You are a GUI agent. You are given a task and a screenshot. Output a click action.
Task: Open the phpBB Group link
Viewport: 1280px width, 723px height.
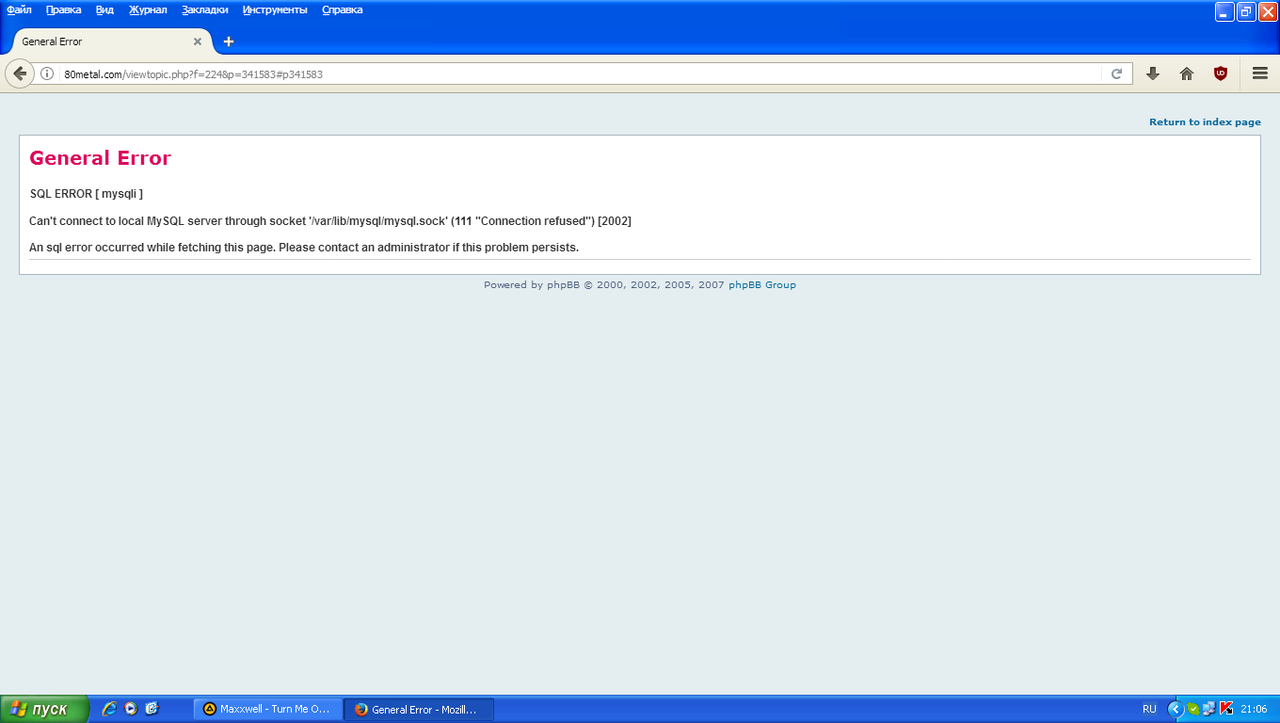click(762, 285)
